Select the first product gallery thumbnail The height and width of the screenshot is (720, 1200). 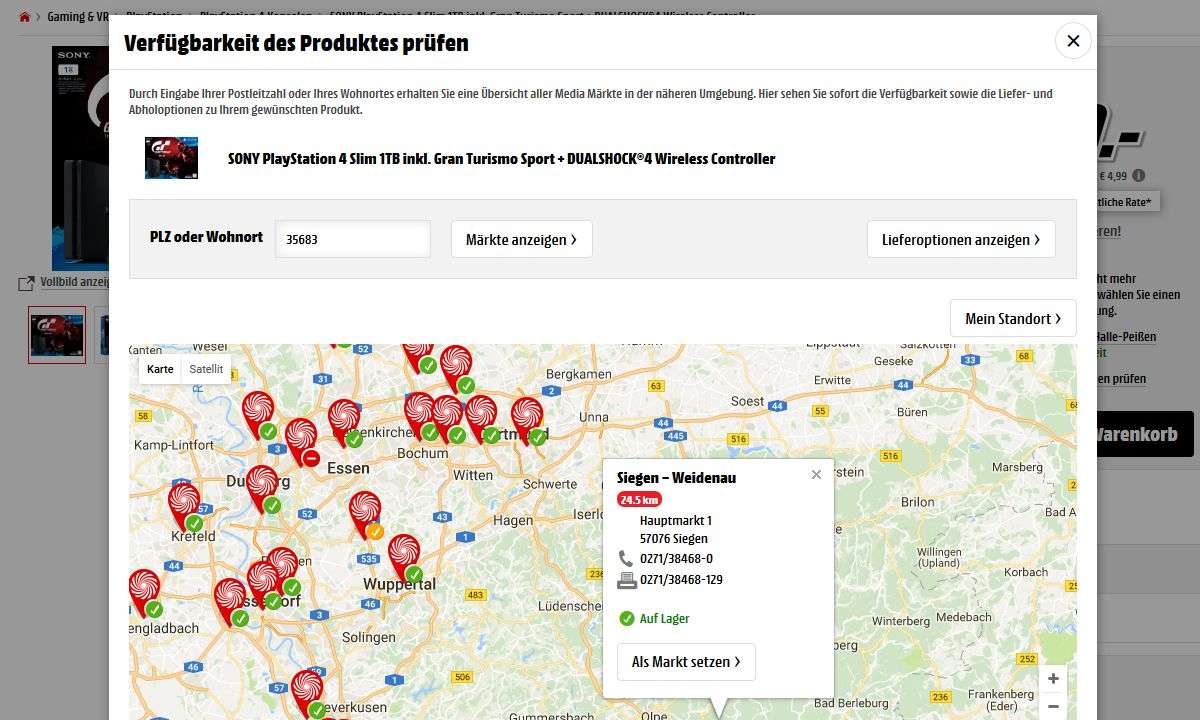(57, 334)
